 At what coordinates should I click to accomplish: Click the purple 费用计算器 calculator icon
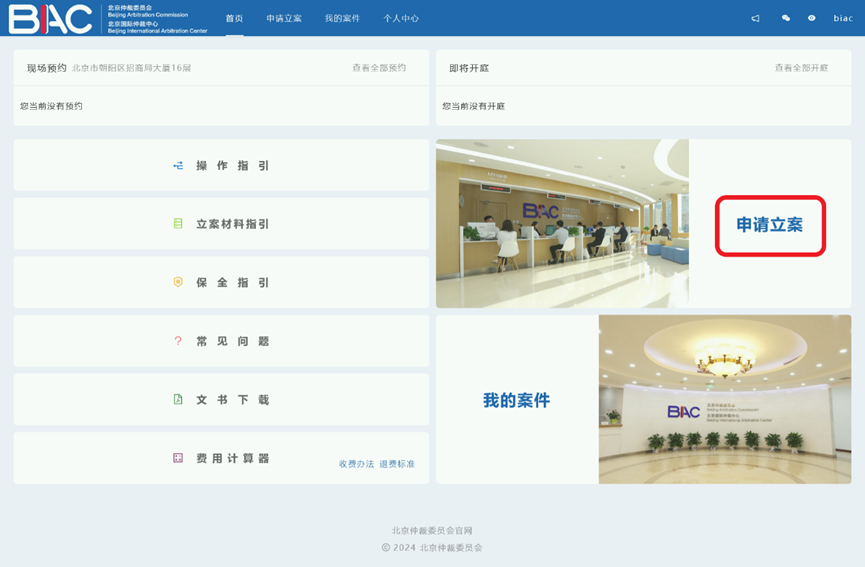pos(178,458)
